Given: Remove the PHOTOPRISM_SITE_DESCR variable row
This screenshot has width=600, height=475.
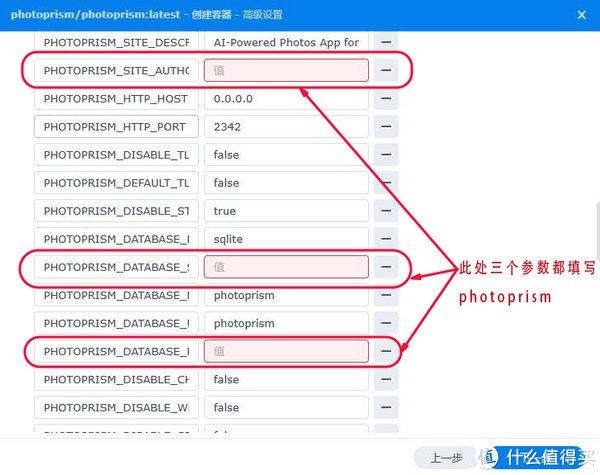Looking at the screenshot, I should pos(386,42).
